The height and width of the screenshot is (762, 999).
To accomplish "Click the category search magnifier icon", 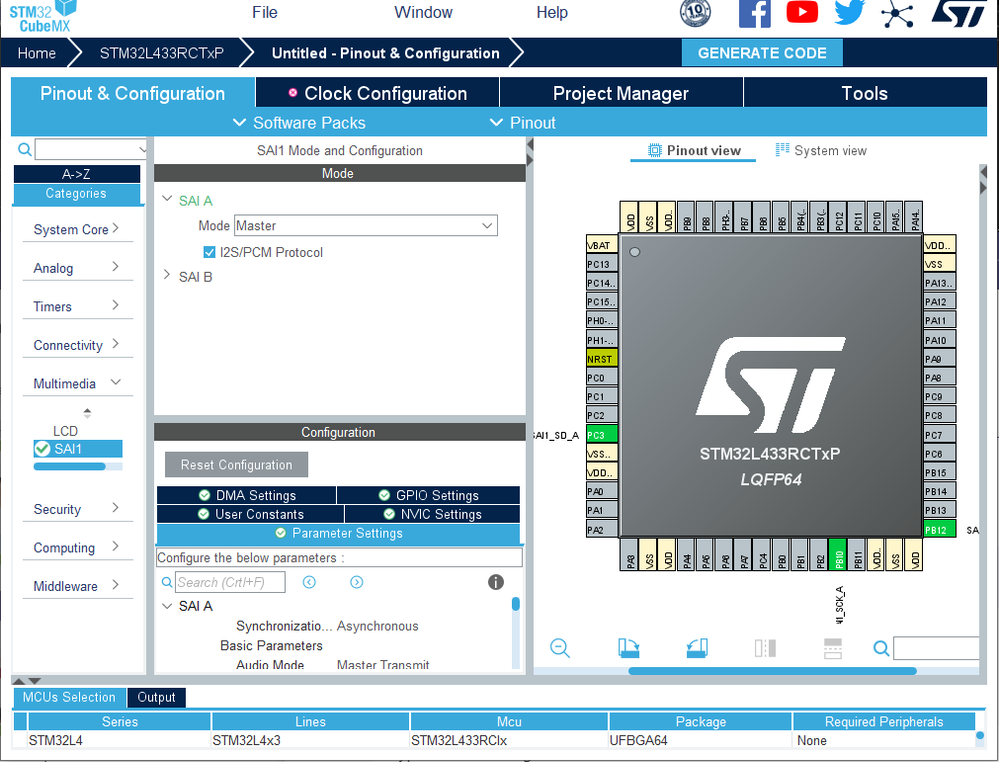I will 24,149.
